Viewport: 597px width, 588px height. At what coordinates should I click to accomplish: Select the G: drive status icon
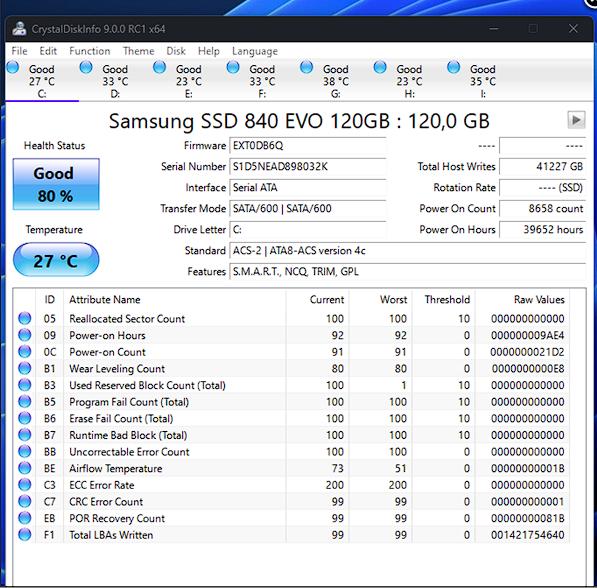(306, 67)
